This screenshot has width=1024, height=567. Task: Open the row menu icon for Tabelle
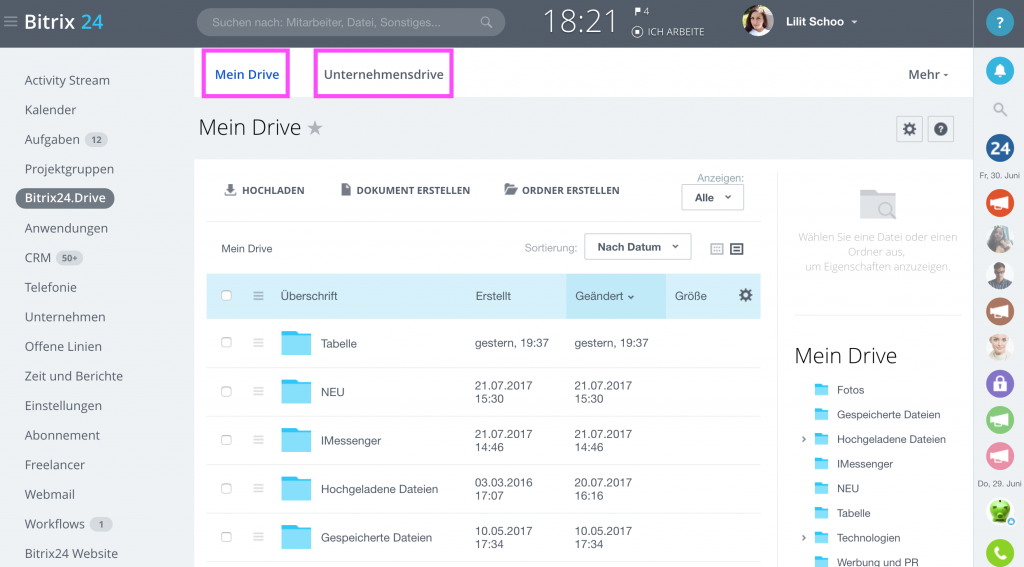pyautogui.click(x=259, y=343)
